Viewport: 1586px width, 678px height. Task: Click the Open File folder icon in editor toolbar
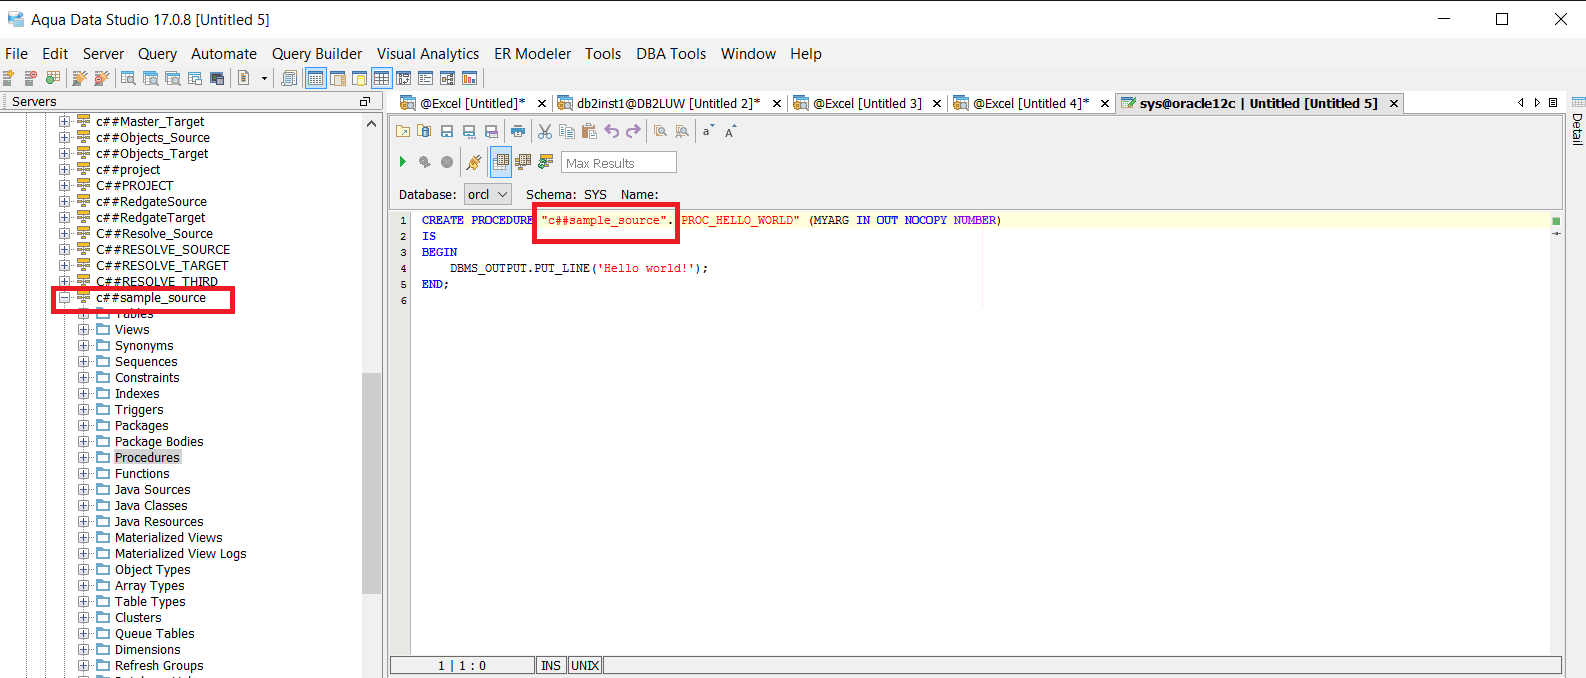click(403, 131)
